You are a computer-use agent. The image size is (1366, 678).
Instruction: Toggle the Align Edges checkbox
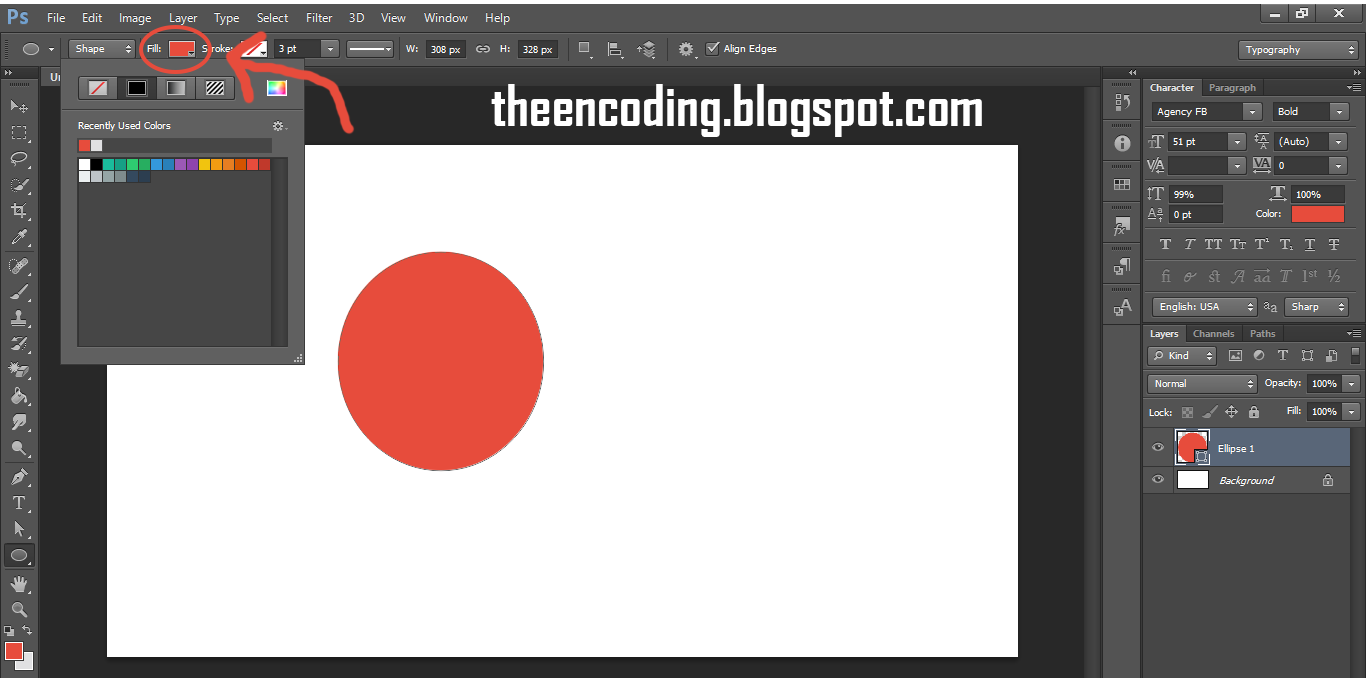pos(712,48)
